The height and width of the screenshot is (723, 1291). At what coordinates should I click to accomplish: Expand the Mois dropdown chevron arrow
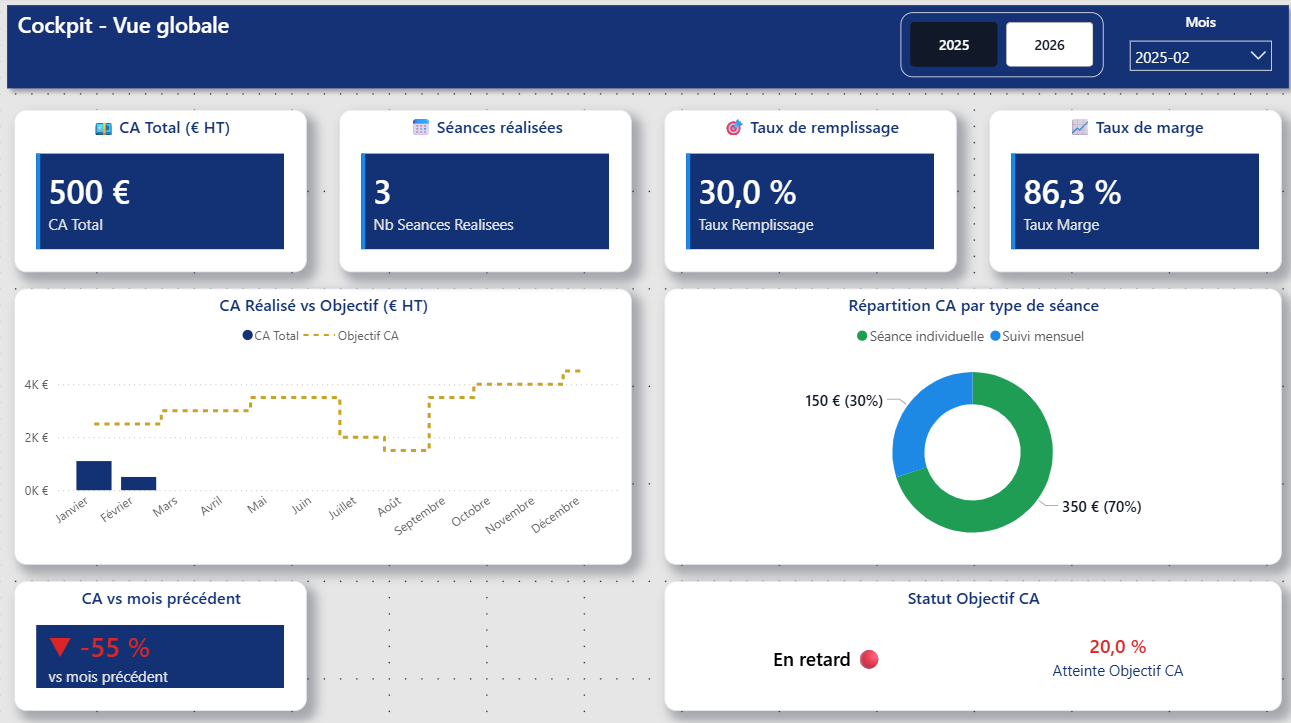1258,56
